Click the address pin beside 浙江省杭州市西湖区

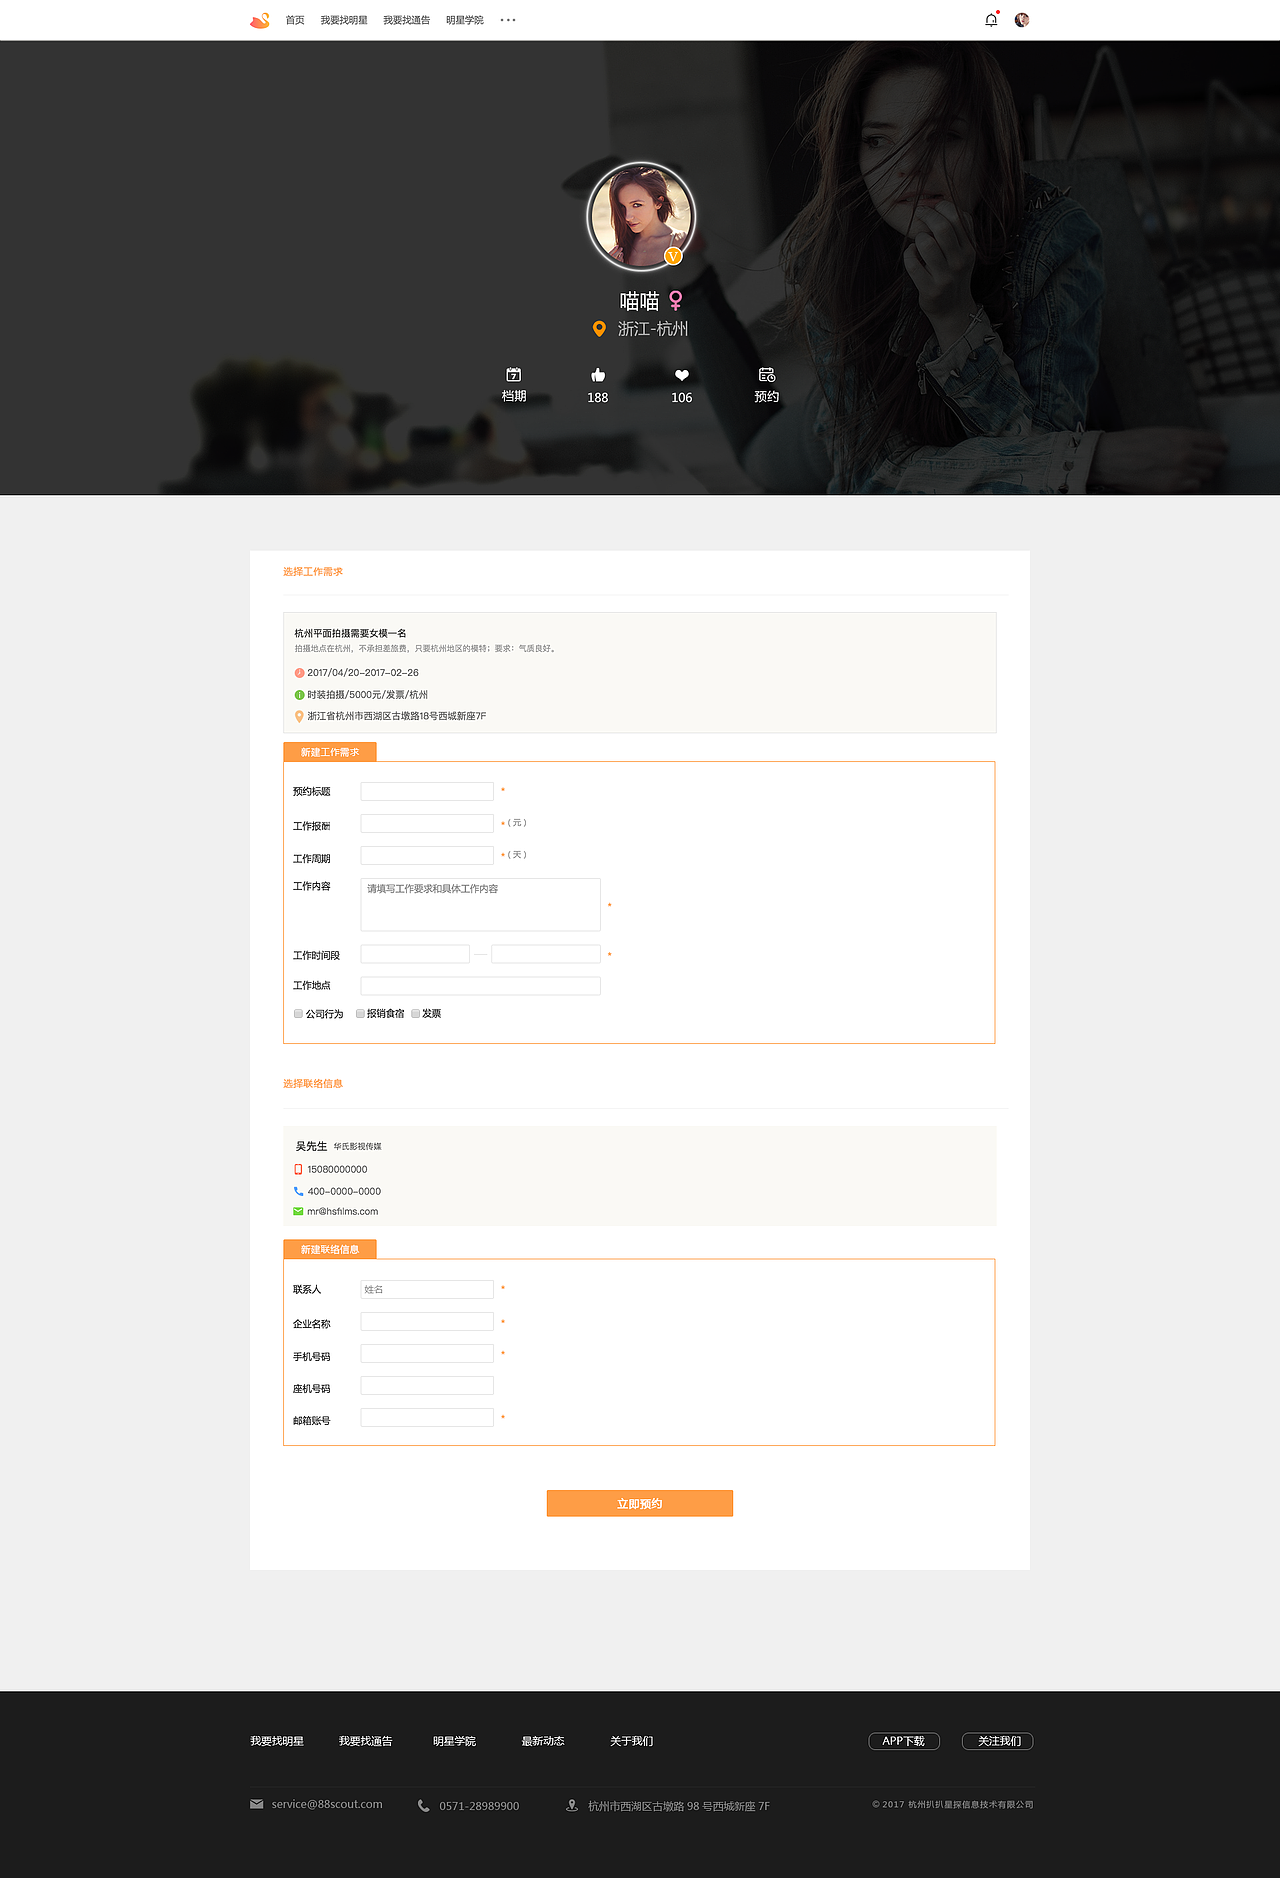click(x=299, y=716)
